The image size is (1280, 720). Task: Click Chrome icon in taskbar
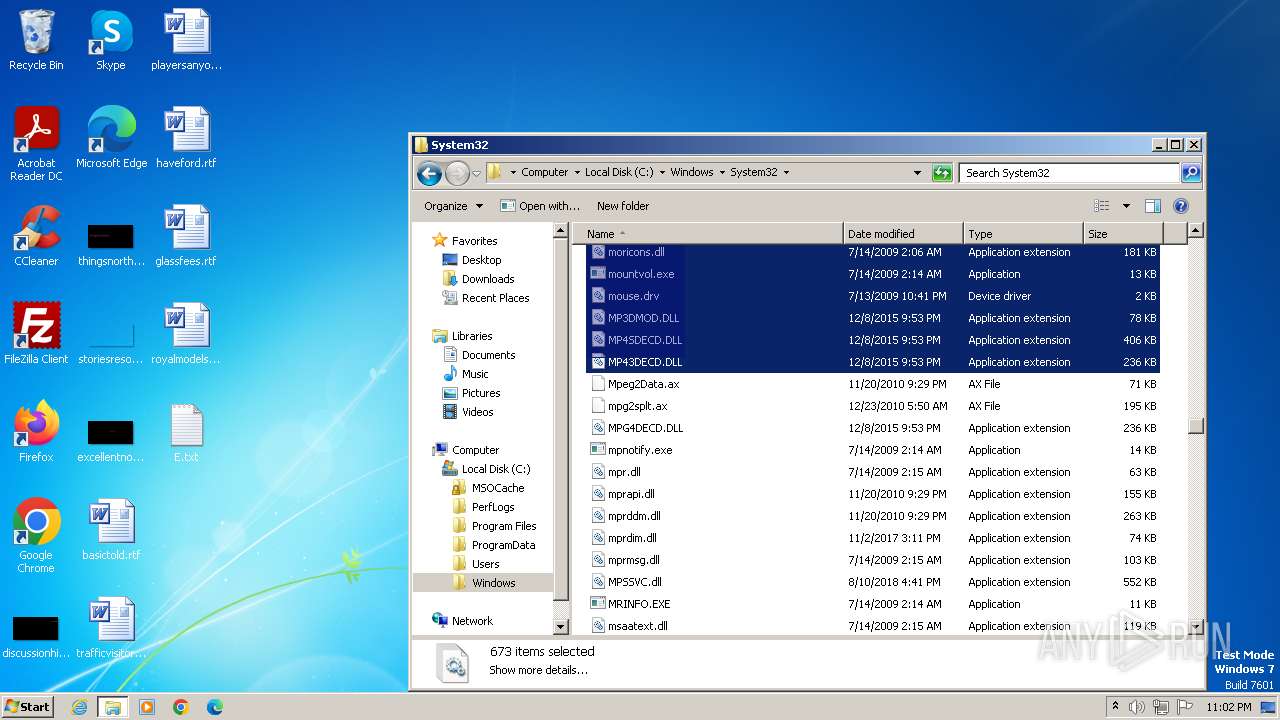click(x=181, y=707)
